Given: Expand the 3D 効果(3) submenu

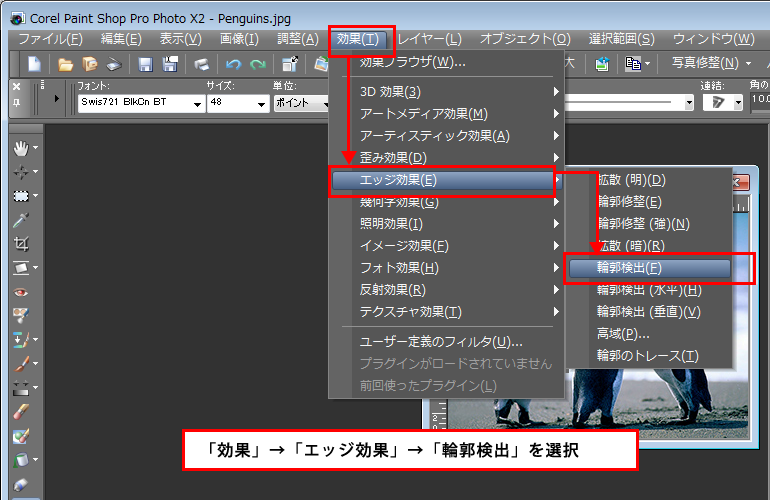Looking at the screenshot, I should 447,92.
